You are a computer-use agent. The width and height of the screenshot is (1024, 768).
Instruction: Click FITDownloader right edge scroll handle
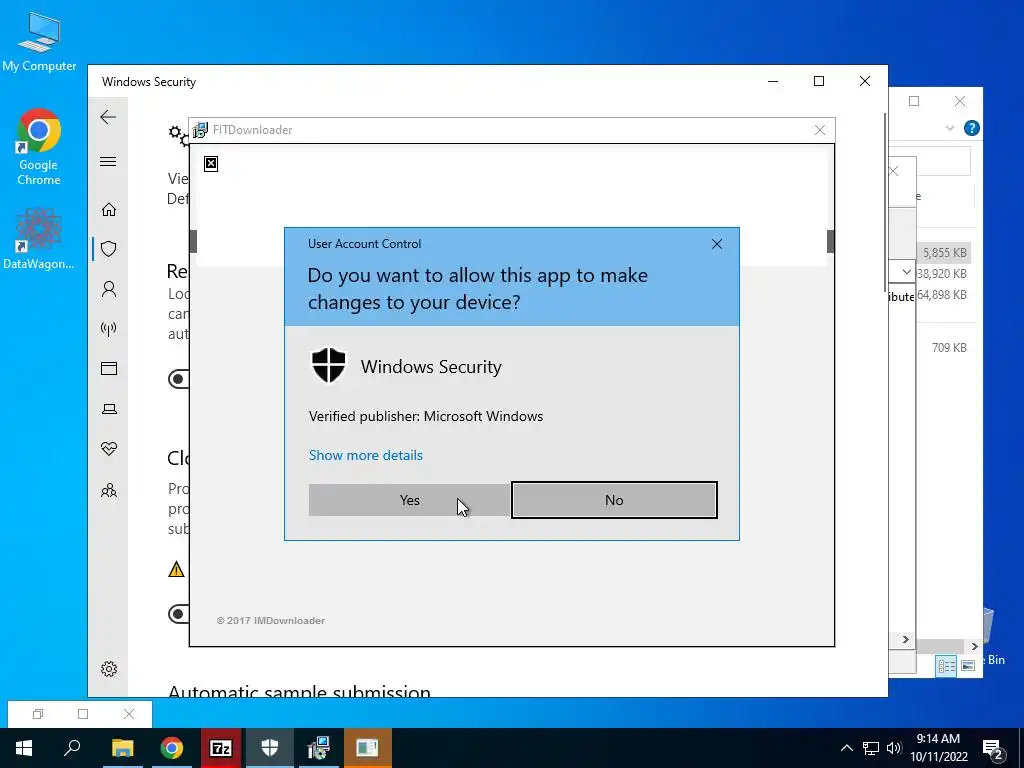coord(830,241)
